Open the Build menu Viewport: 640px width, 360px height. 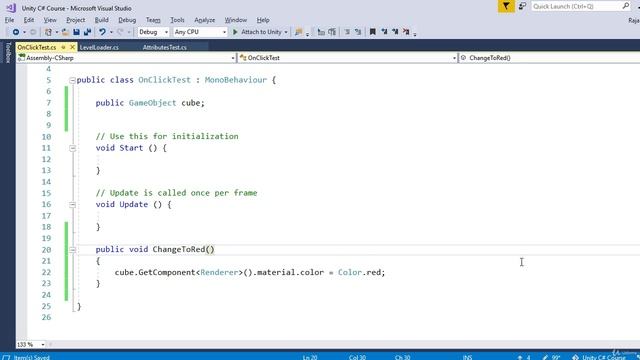click(101, 20)
